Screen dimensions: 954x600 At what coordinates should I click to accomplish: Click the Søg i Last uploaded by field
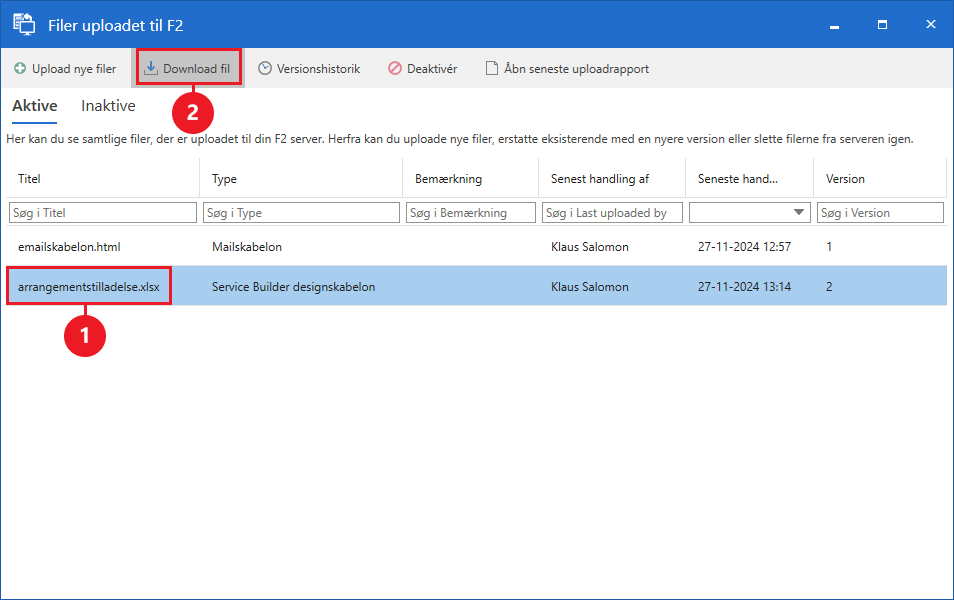[612, 213]
